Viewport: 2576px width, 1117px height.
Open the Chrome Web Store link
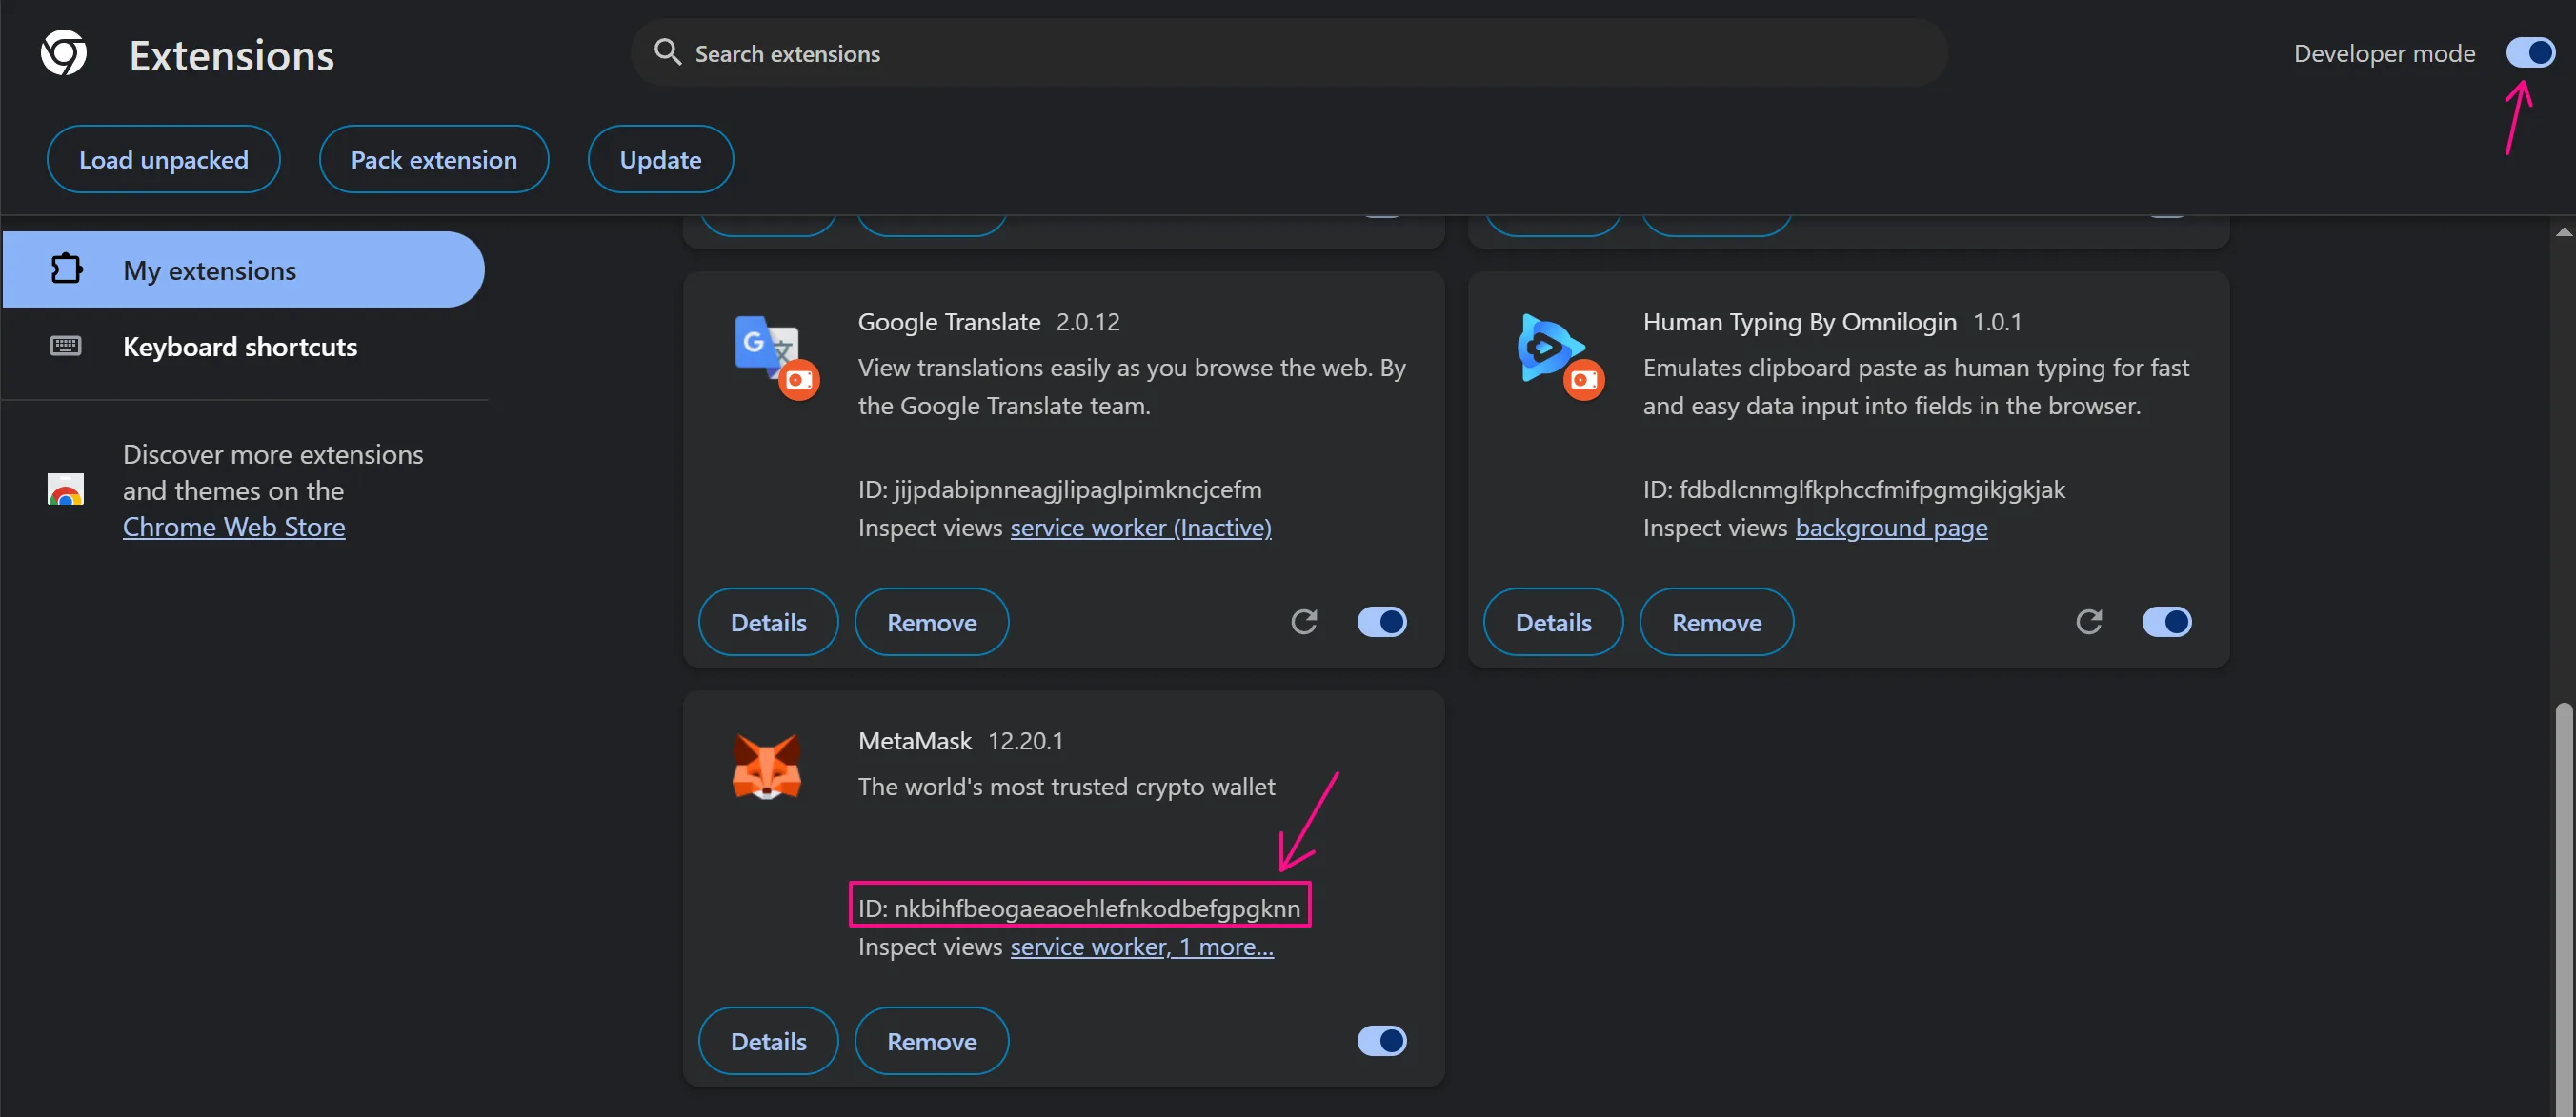[x=233, y=526]
